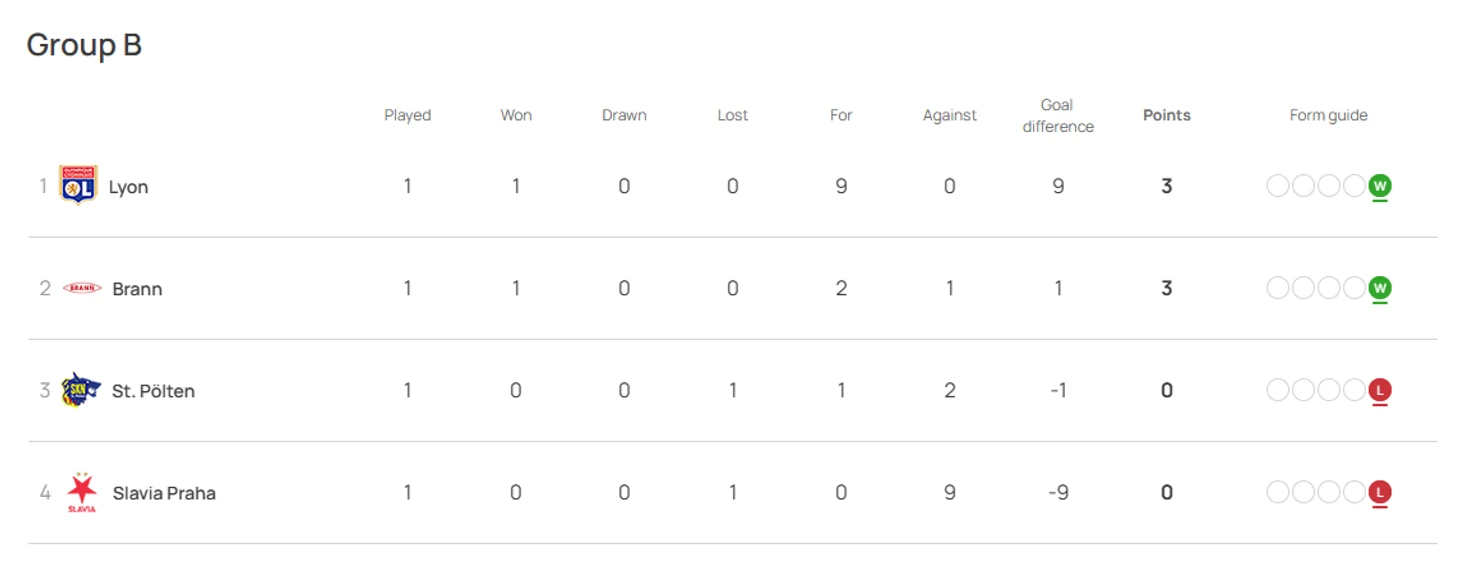The height and width of the screenshot is (565, 1460).
Task: Click Brann's green W form badge
Action: (x=1380, y=288)
